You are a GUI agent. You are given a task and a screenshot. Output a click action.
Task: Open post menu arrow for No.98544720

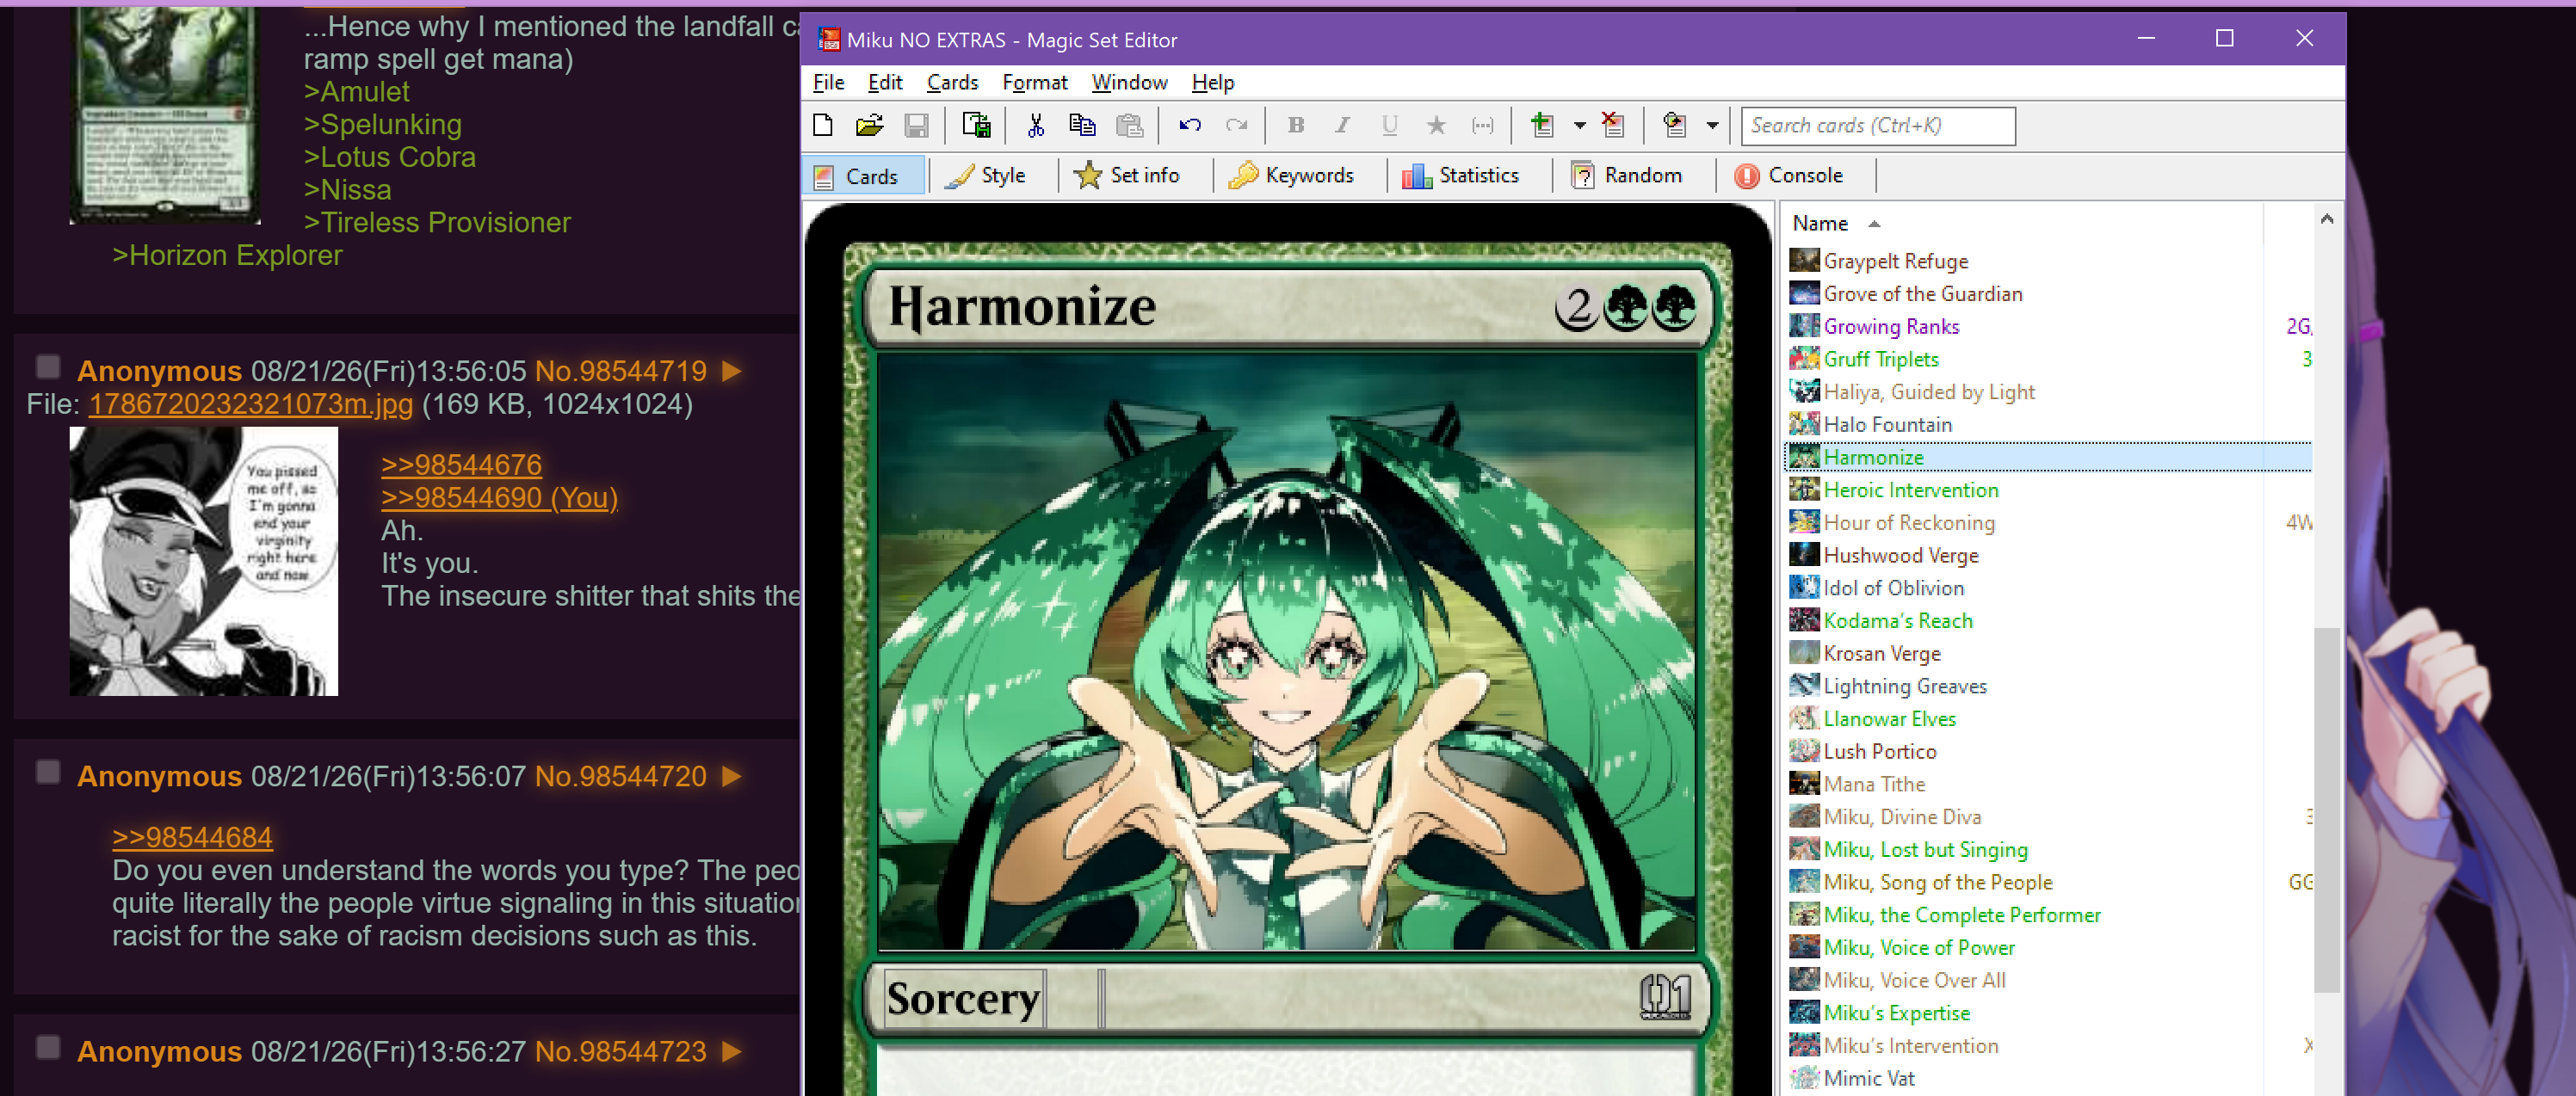[732, 776]
